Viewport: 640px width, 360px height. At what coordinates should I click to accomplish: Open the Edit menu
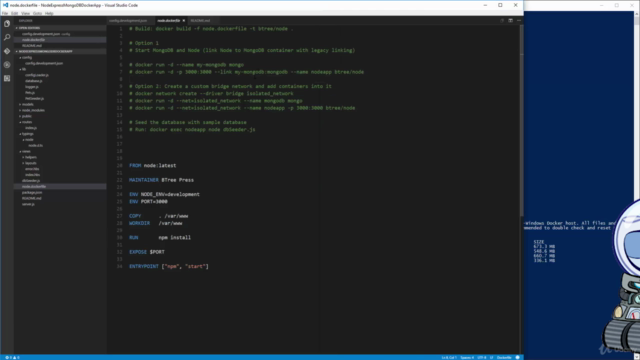(x=15, y=13)
